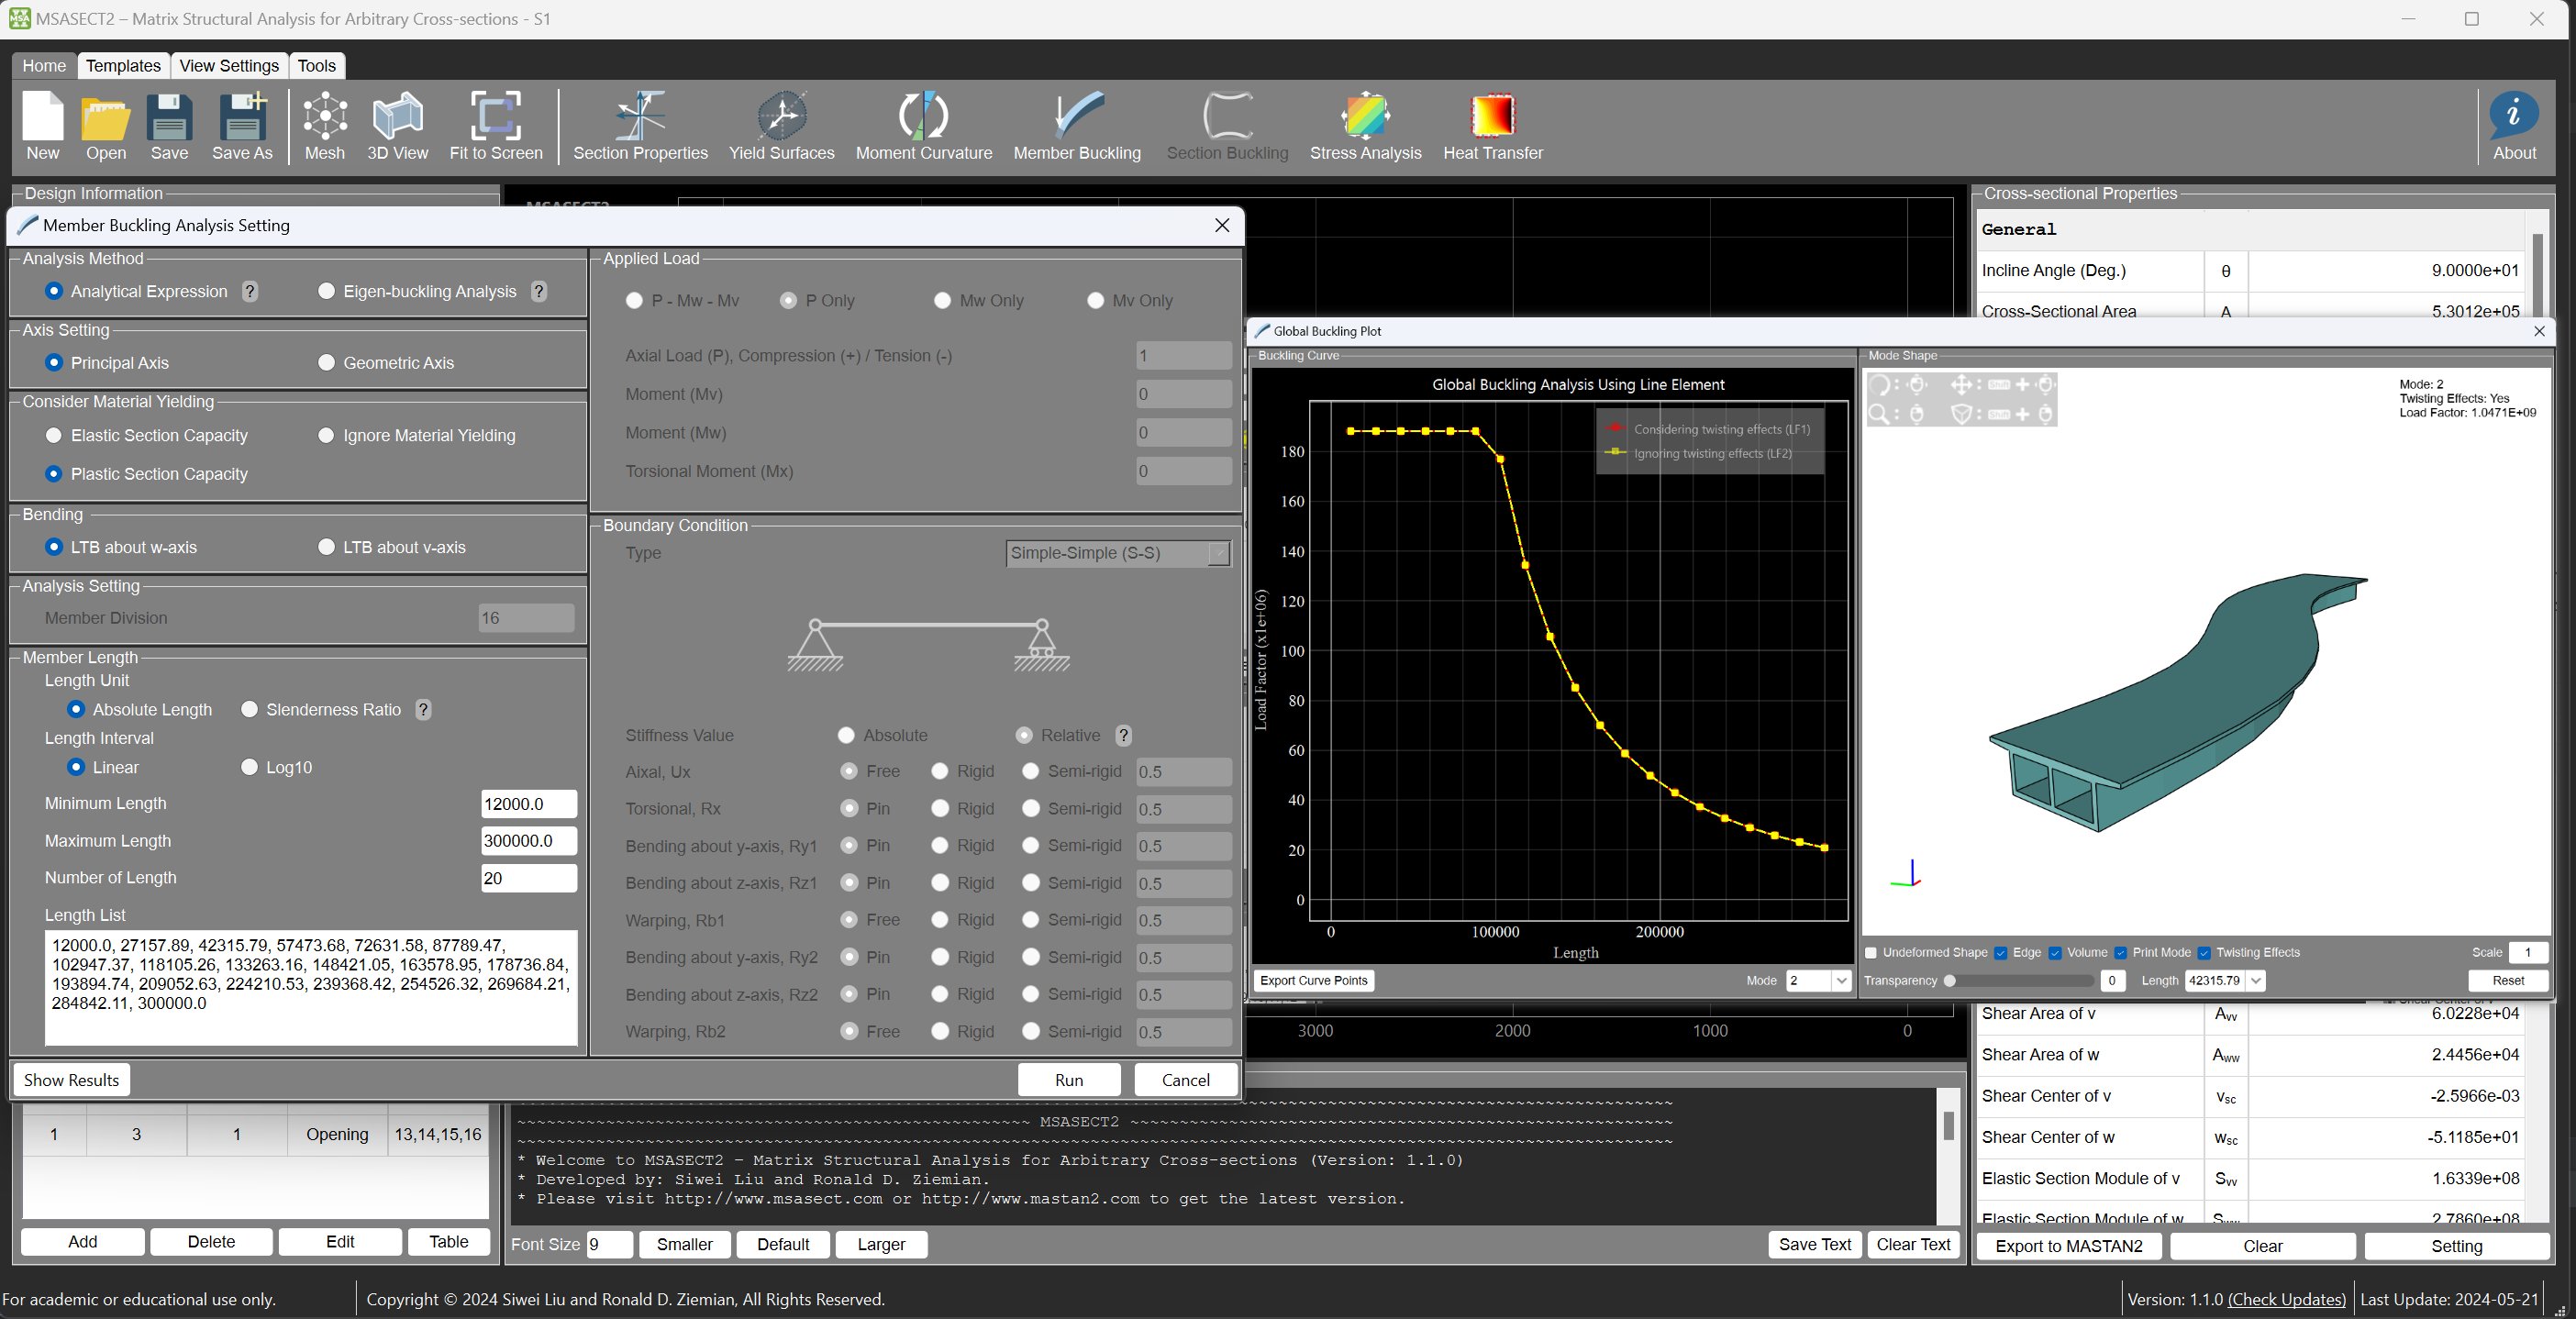Click the Run button
The image size is (2576, 1319).
[x=1068, y=1080]
